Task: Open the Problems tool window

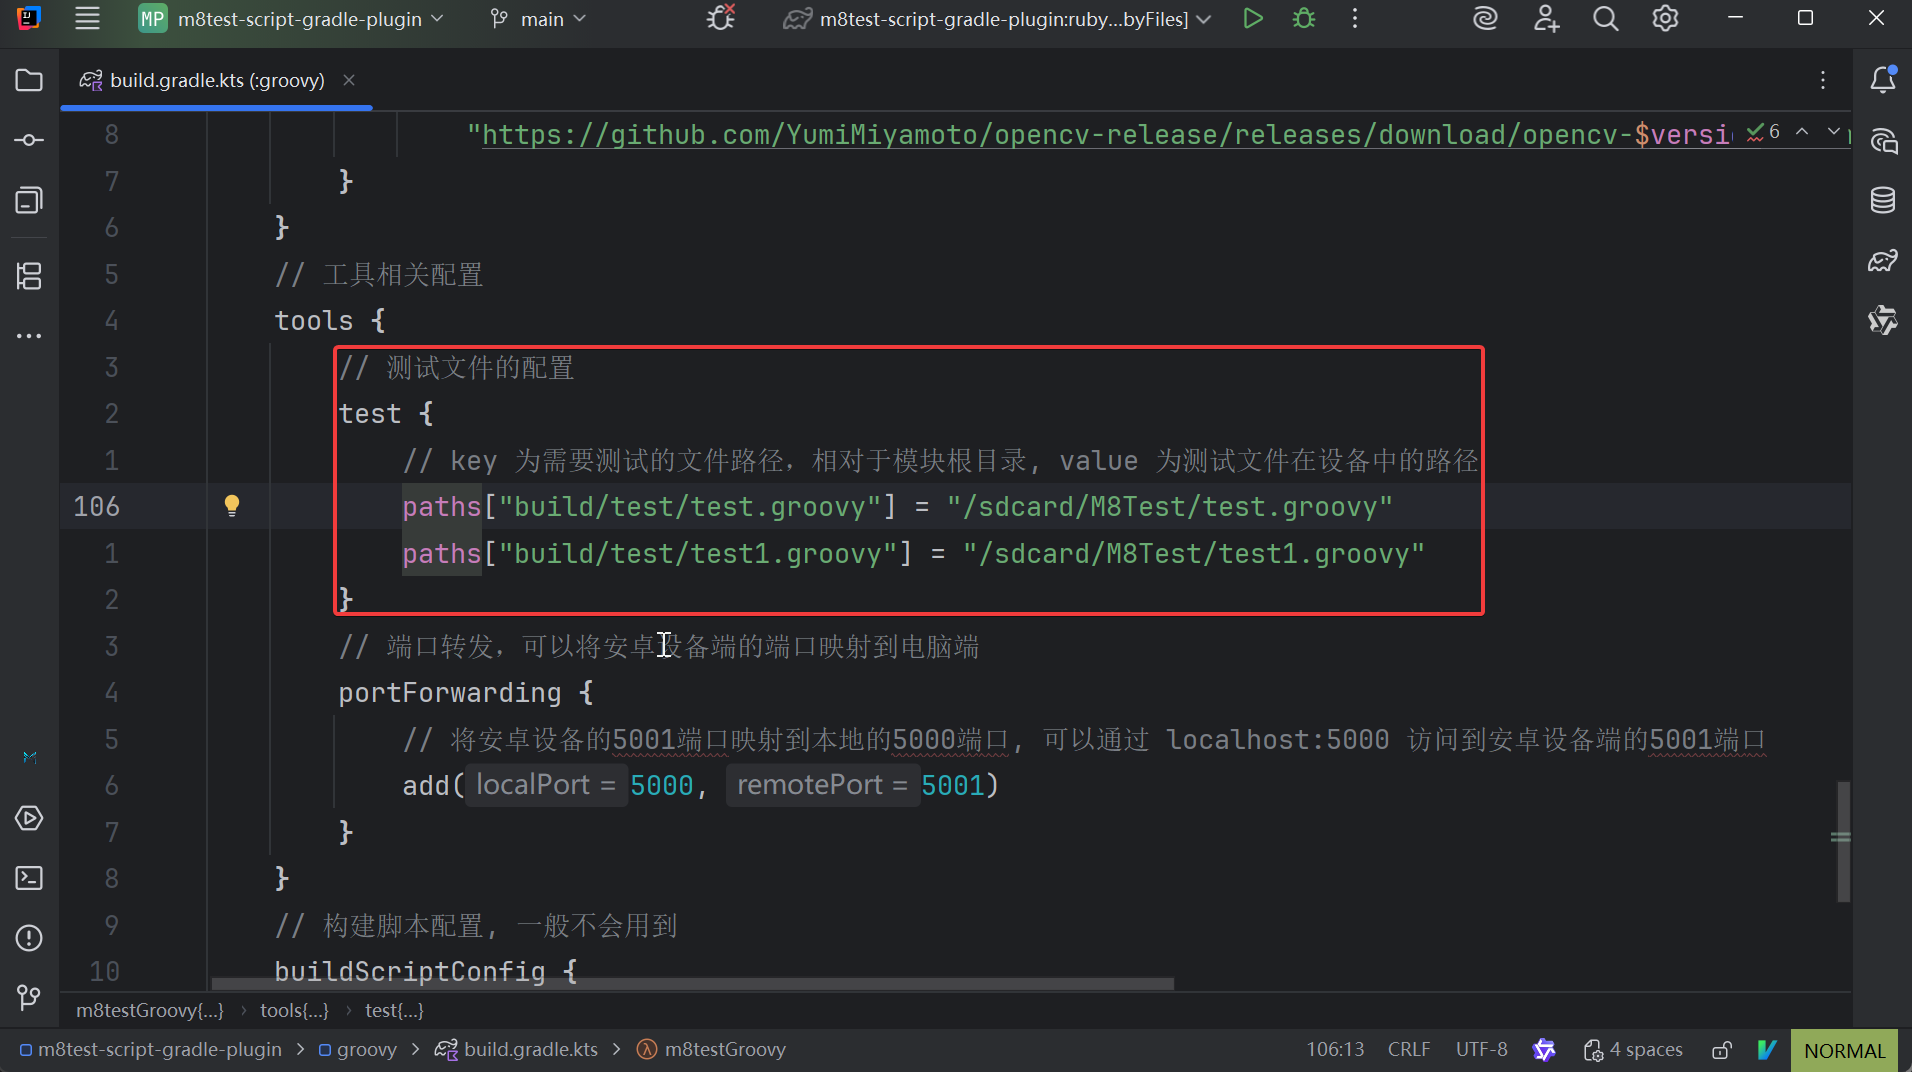Action: pyautogui.click(x=29, y=938)
